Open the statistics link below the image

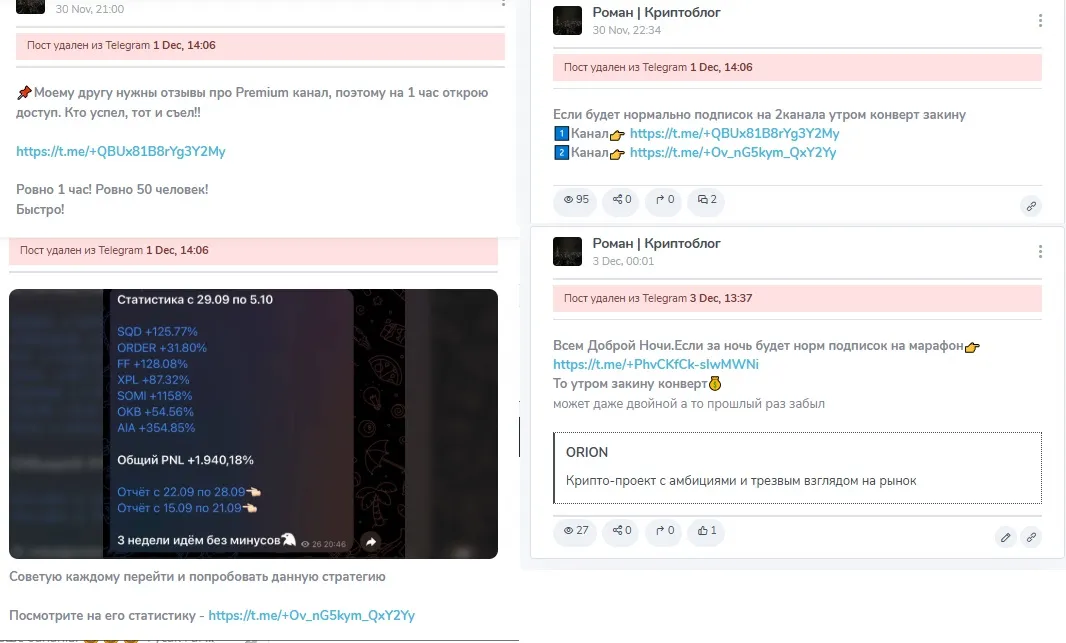[311, 616]
